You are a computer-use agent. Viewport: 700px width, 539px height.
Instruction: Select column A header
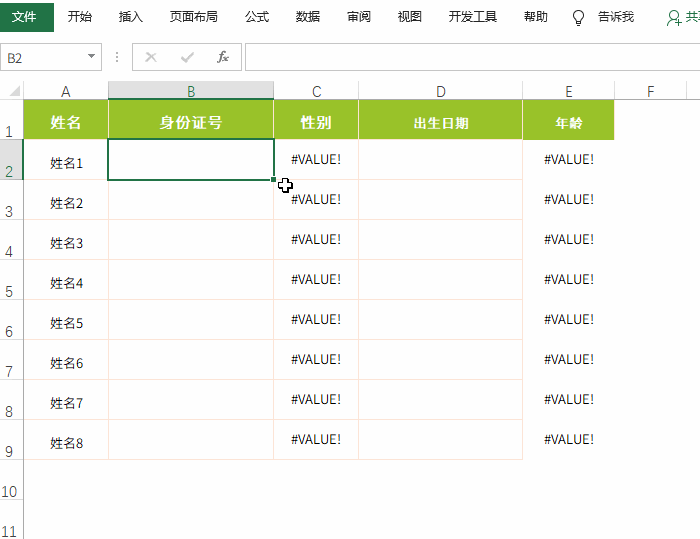tap(66, 91)
